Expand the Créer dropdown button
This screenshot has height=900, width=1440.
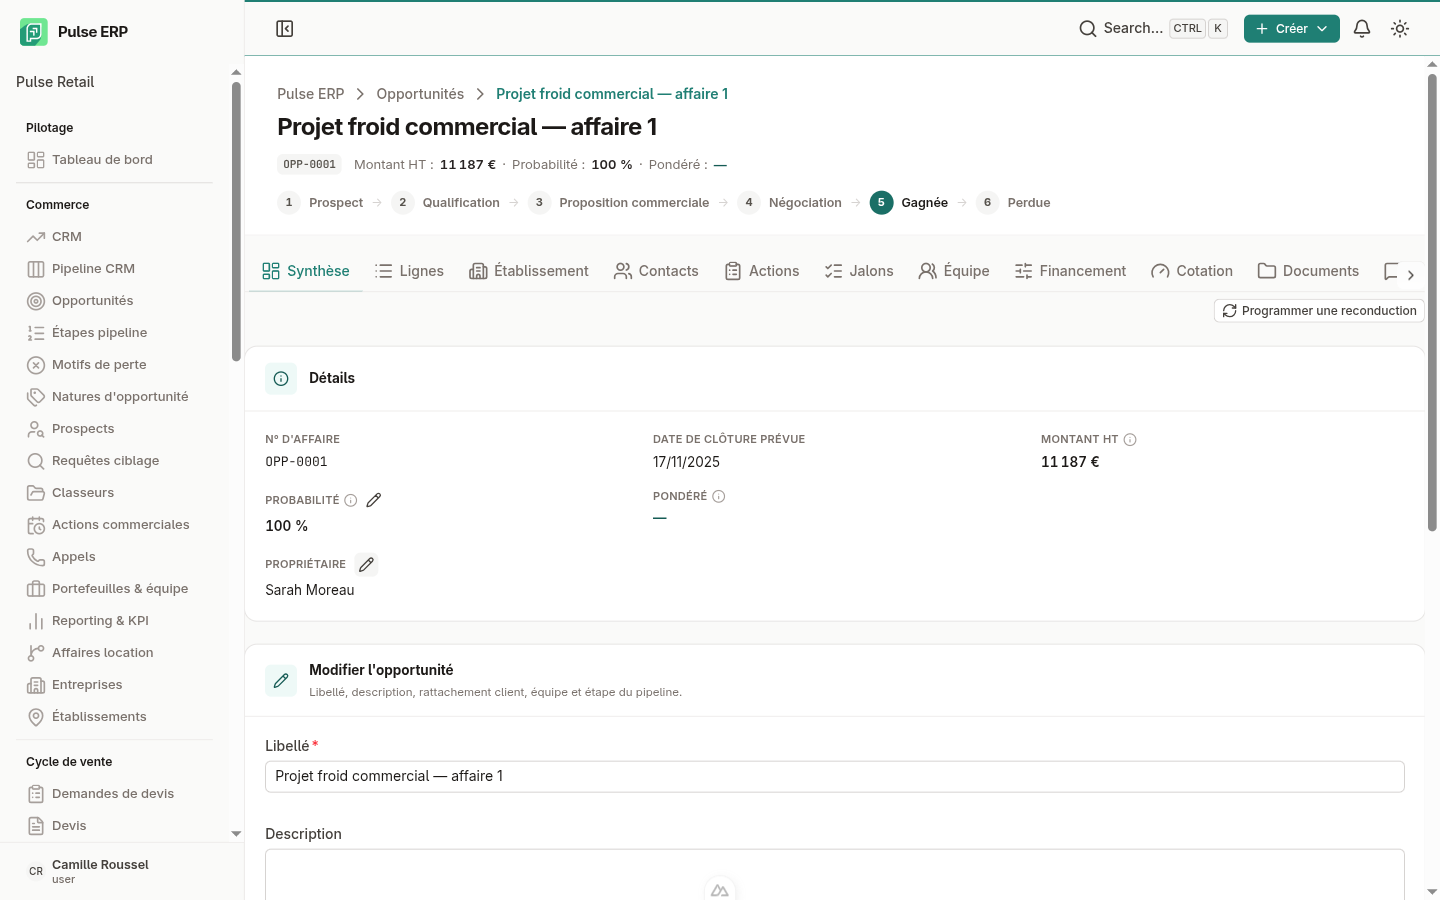(1291, 29)
